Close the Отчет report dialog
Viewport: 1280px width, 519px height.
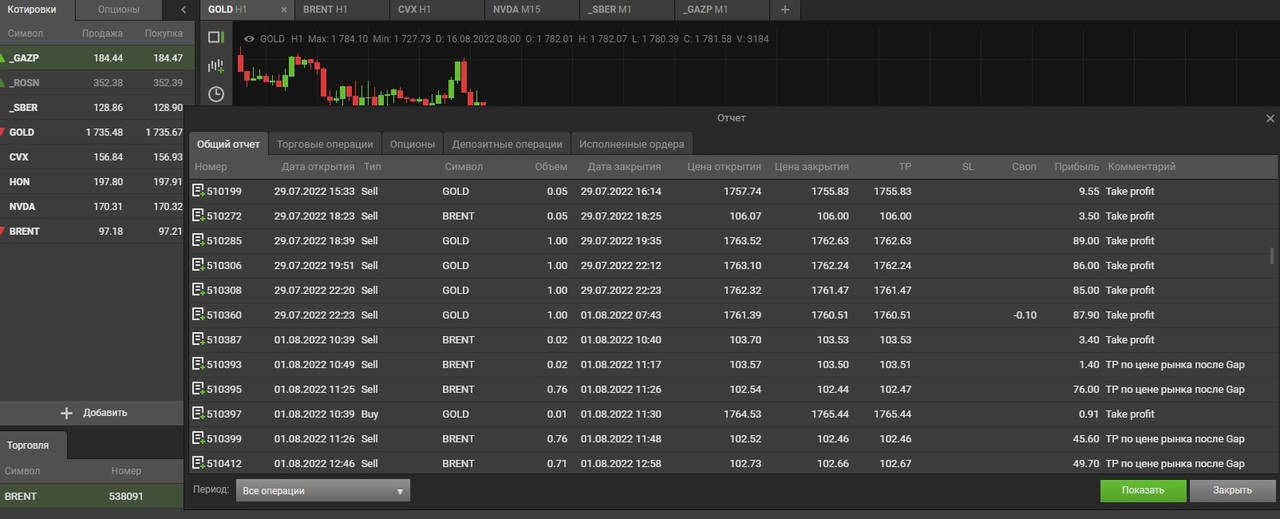click(x=1270, y=118)
